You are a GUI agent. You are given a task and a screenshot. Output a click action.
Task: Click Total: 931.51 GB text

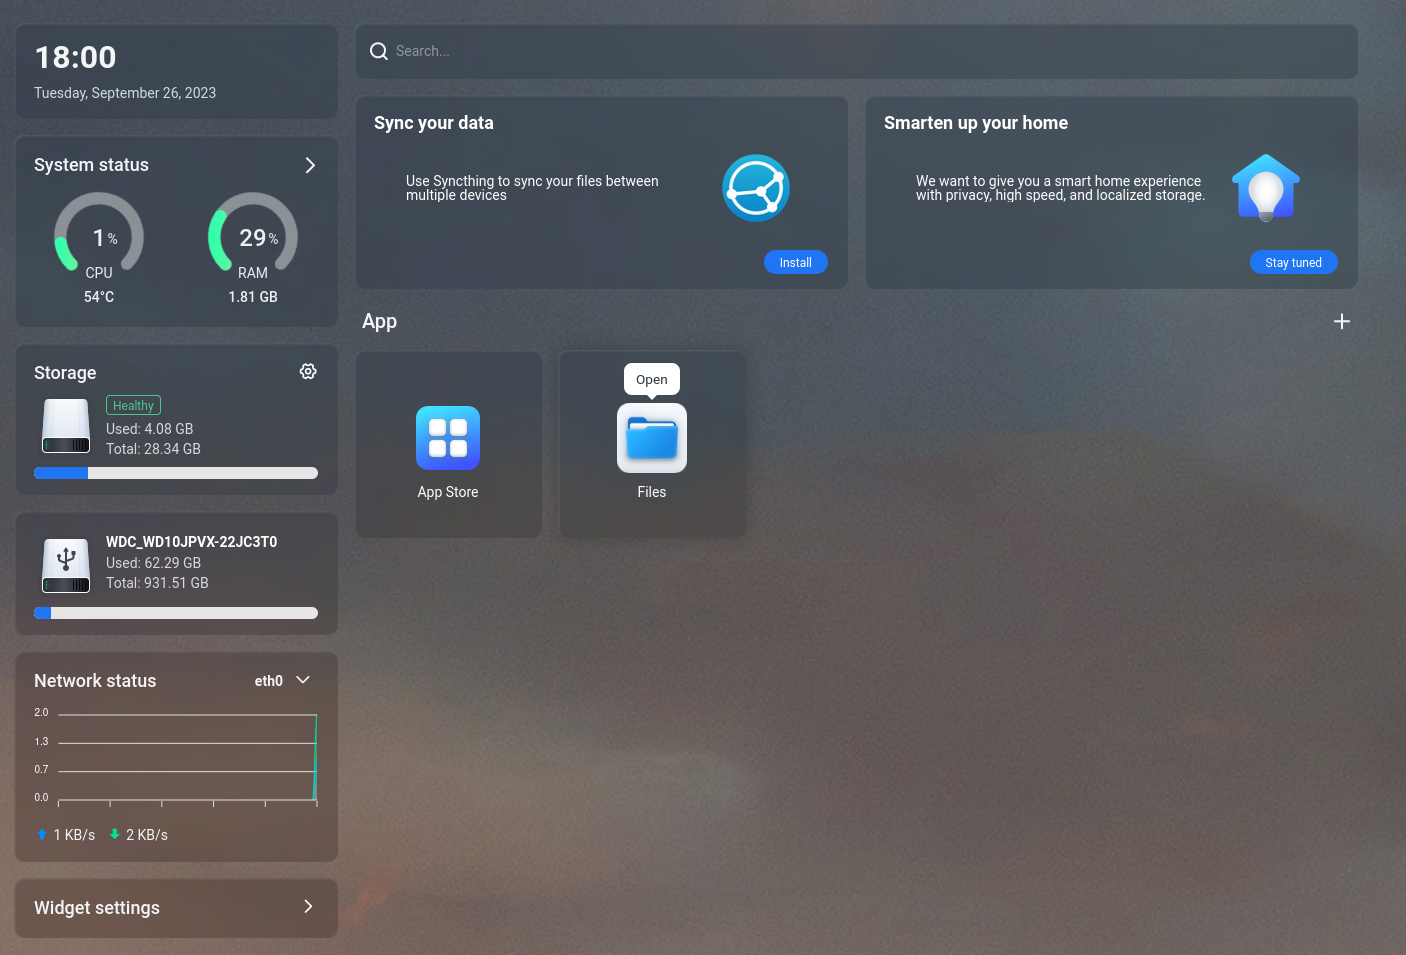(157, 583)
